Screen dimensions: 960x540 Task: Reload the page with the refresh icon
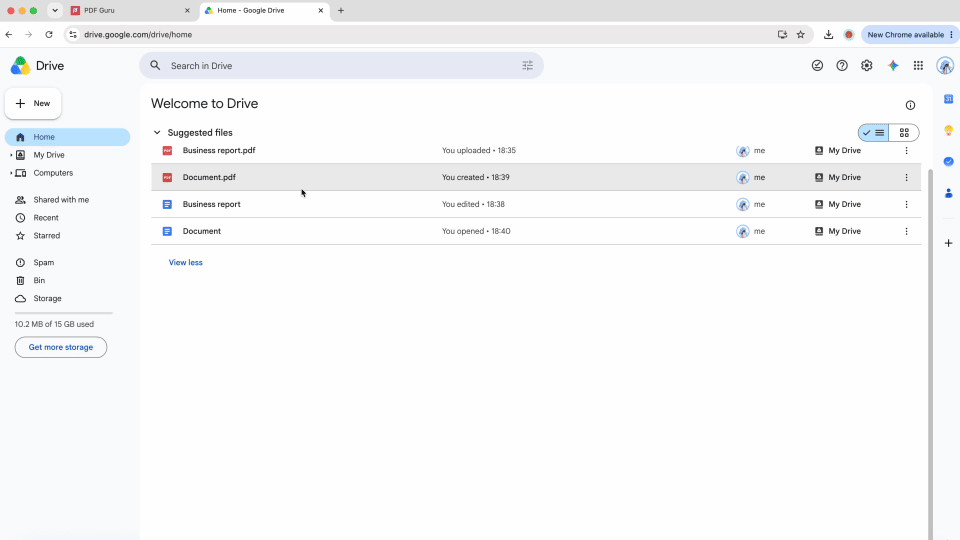(49, 35)
